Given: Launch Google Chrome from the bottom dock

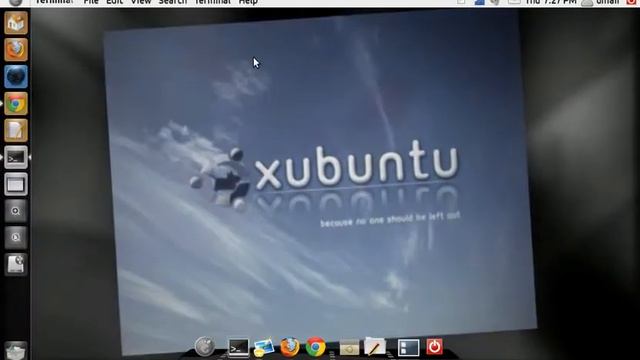Looking at the screenshot, I should pyautogui.click(x=316, y=347).
